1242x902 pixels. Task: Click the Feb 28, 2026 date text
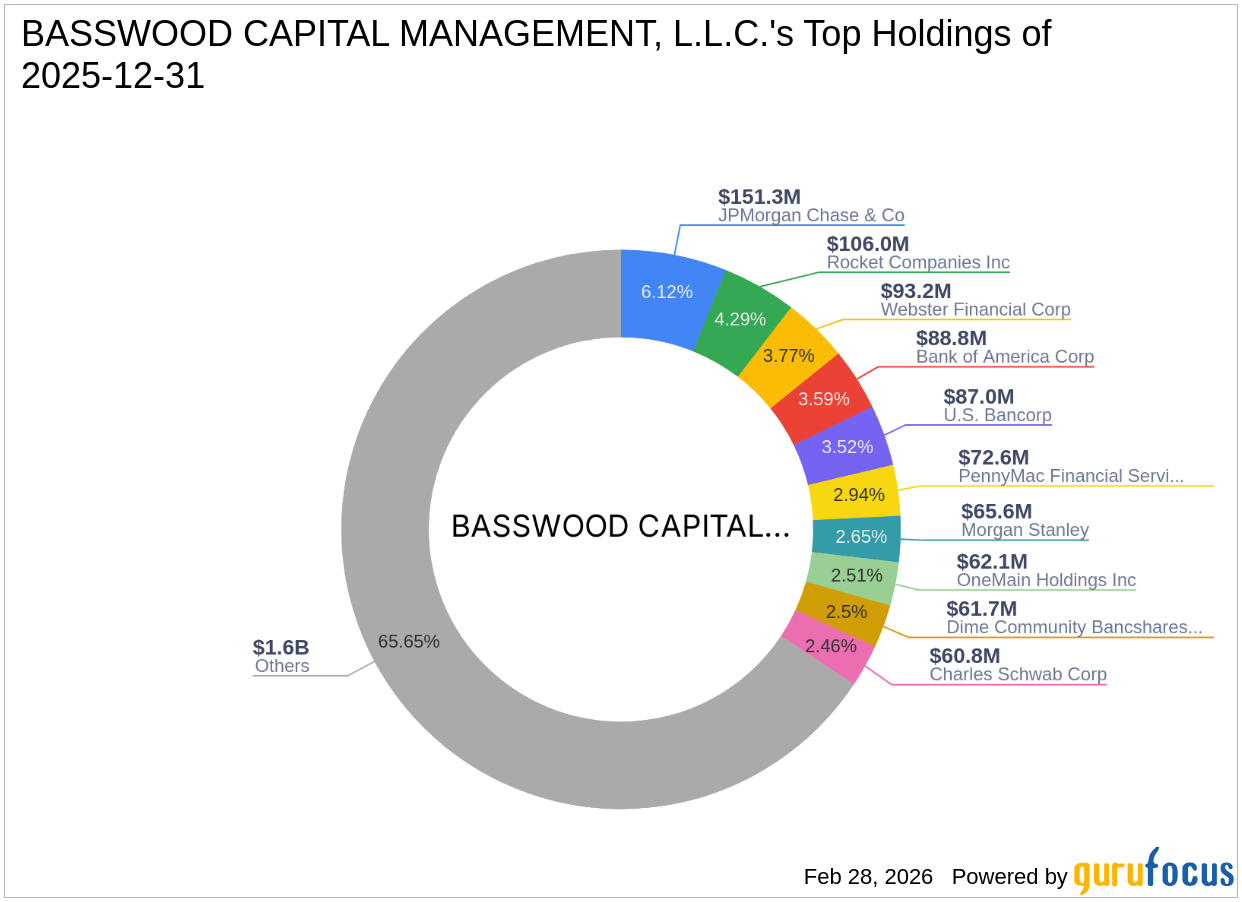866,876
